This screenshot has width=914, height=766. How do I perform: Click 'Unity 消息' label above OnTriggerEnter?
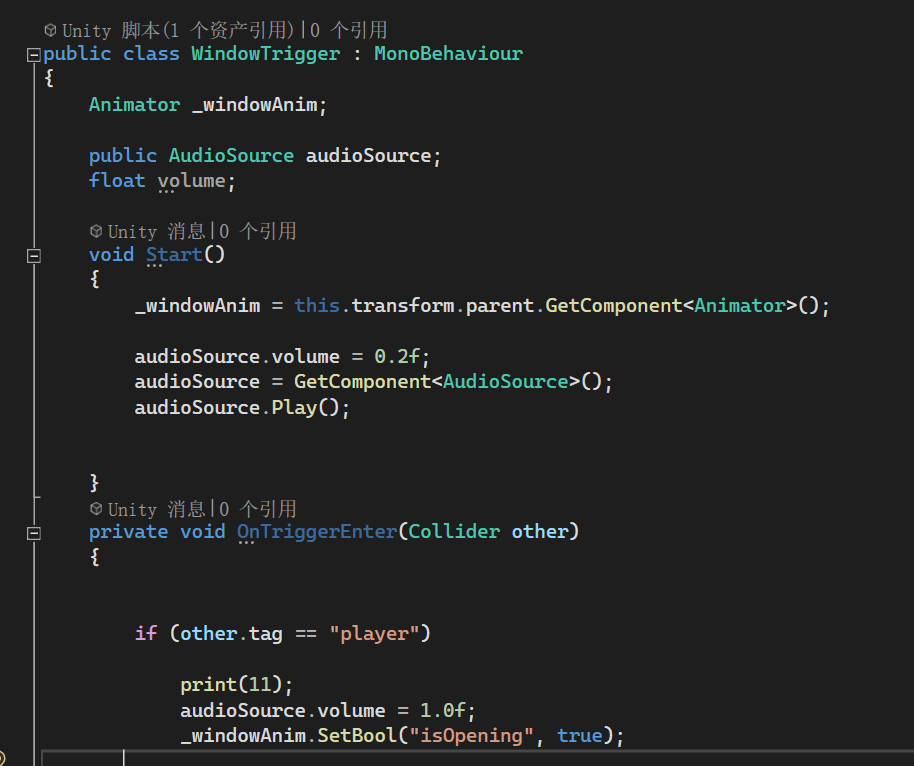point(156,509)
